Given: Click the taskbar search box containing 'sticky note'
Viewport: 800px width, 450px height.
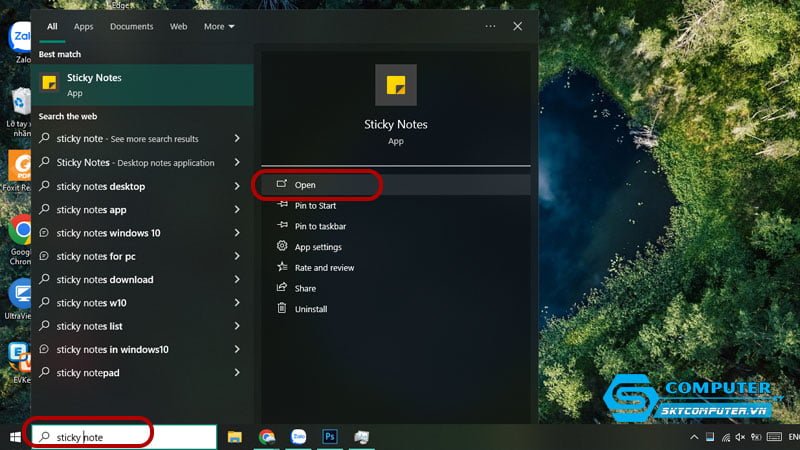Looking at the screenshot, I should [124, 437].
